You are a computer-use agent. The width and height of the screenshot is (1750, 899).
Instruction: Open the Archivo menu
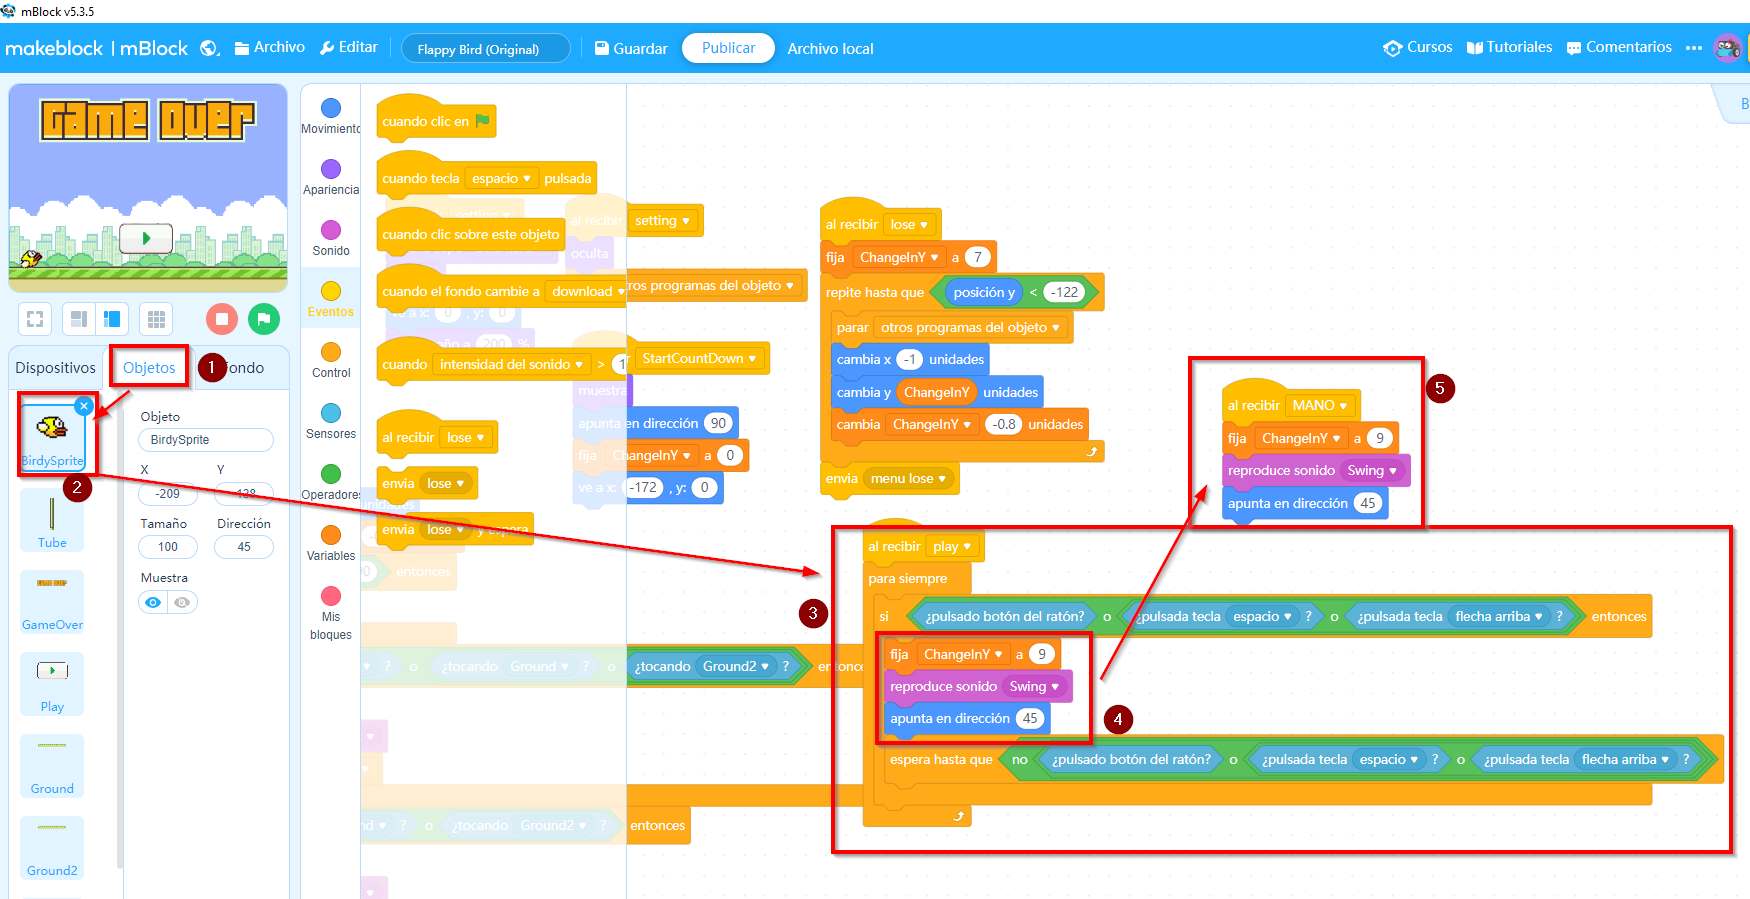pos(269,47)
